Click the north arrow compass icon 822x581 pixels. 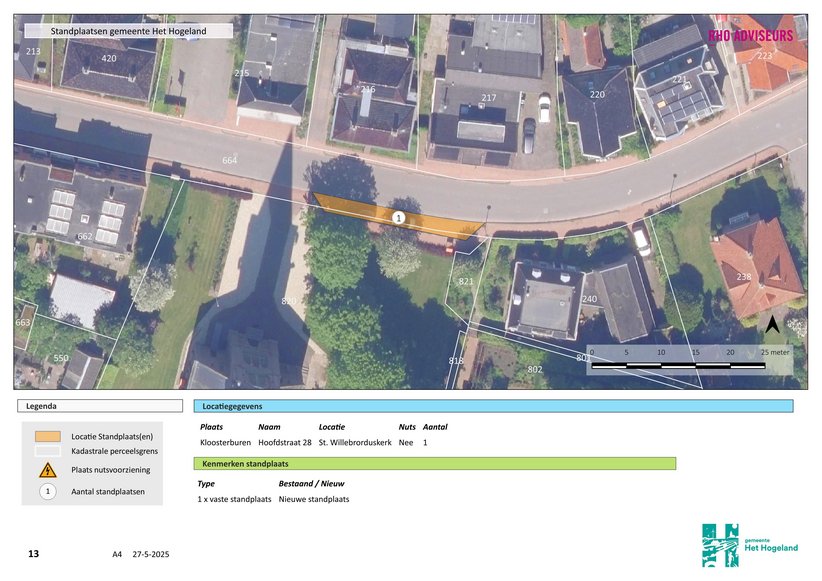tap(772, 324)
